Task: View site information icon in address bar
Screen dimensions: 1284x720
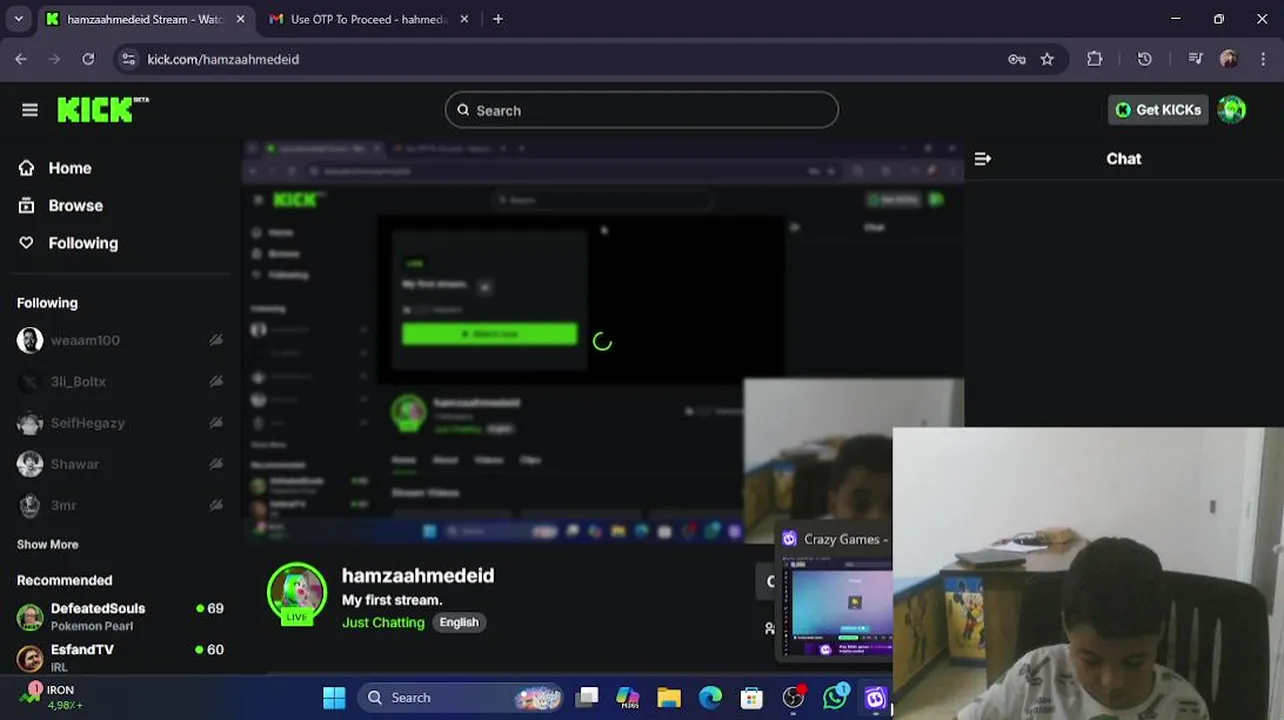Action: point(128,59)
